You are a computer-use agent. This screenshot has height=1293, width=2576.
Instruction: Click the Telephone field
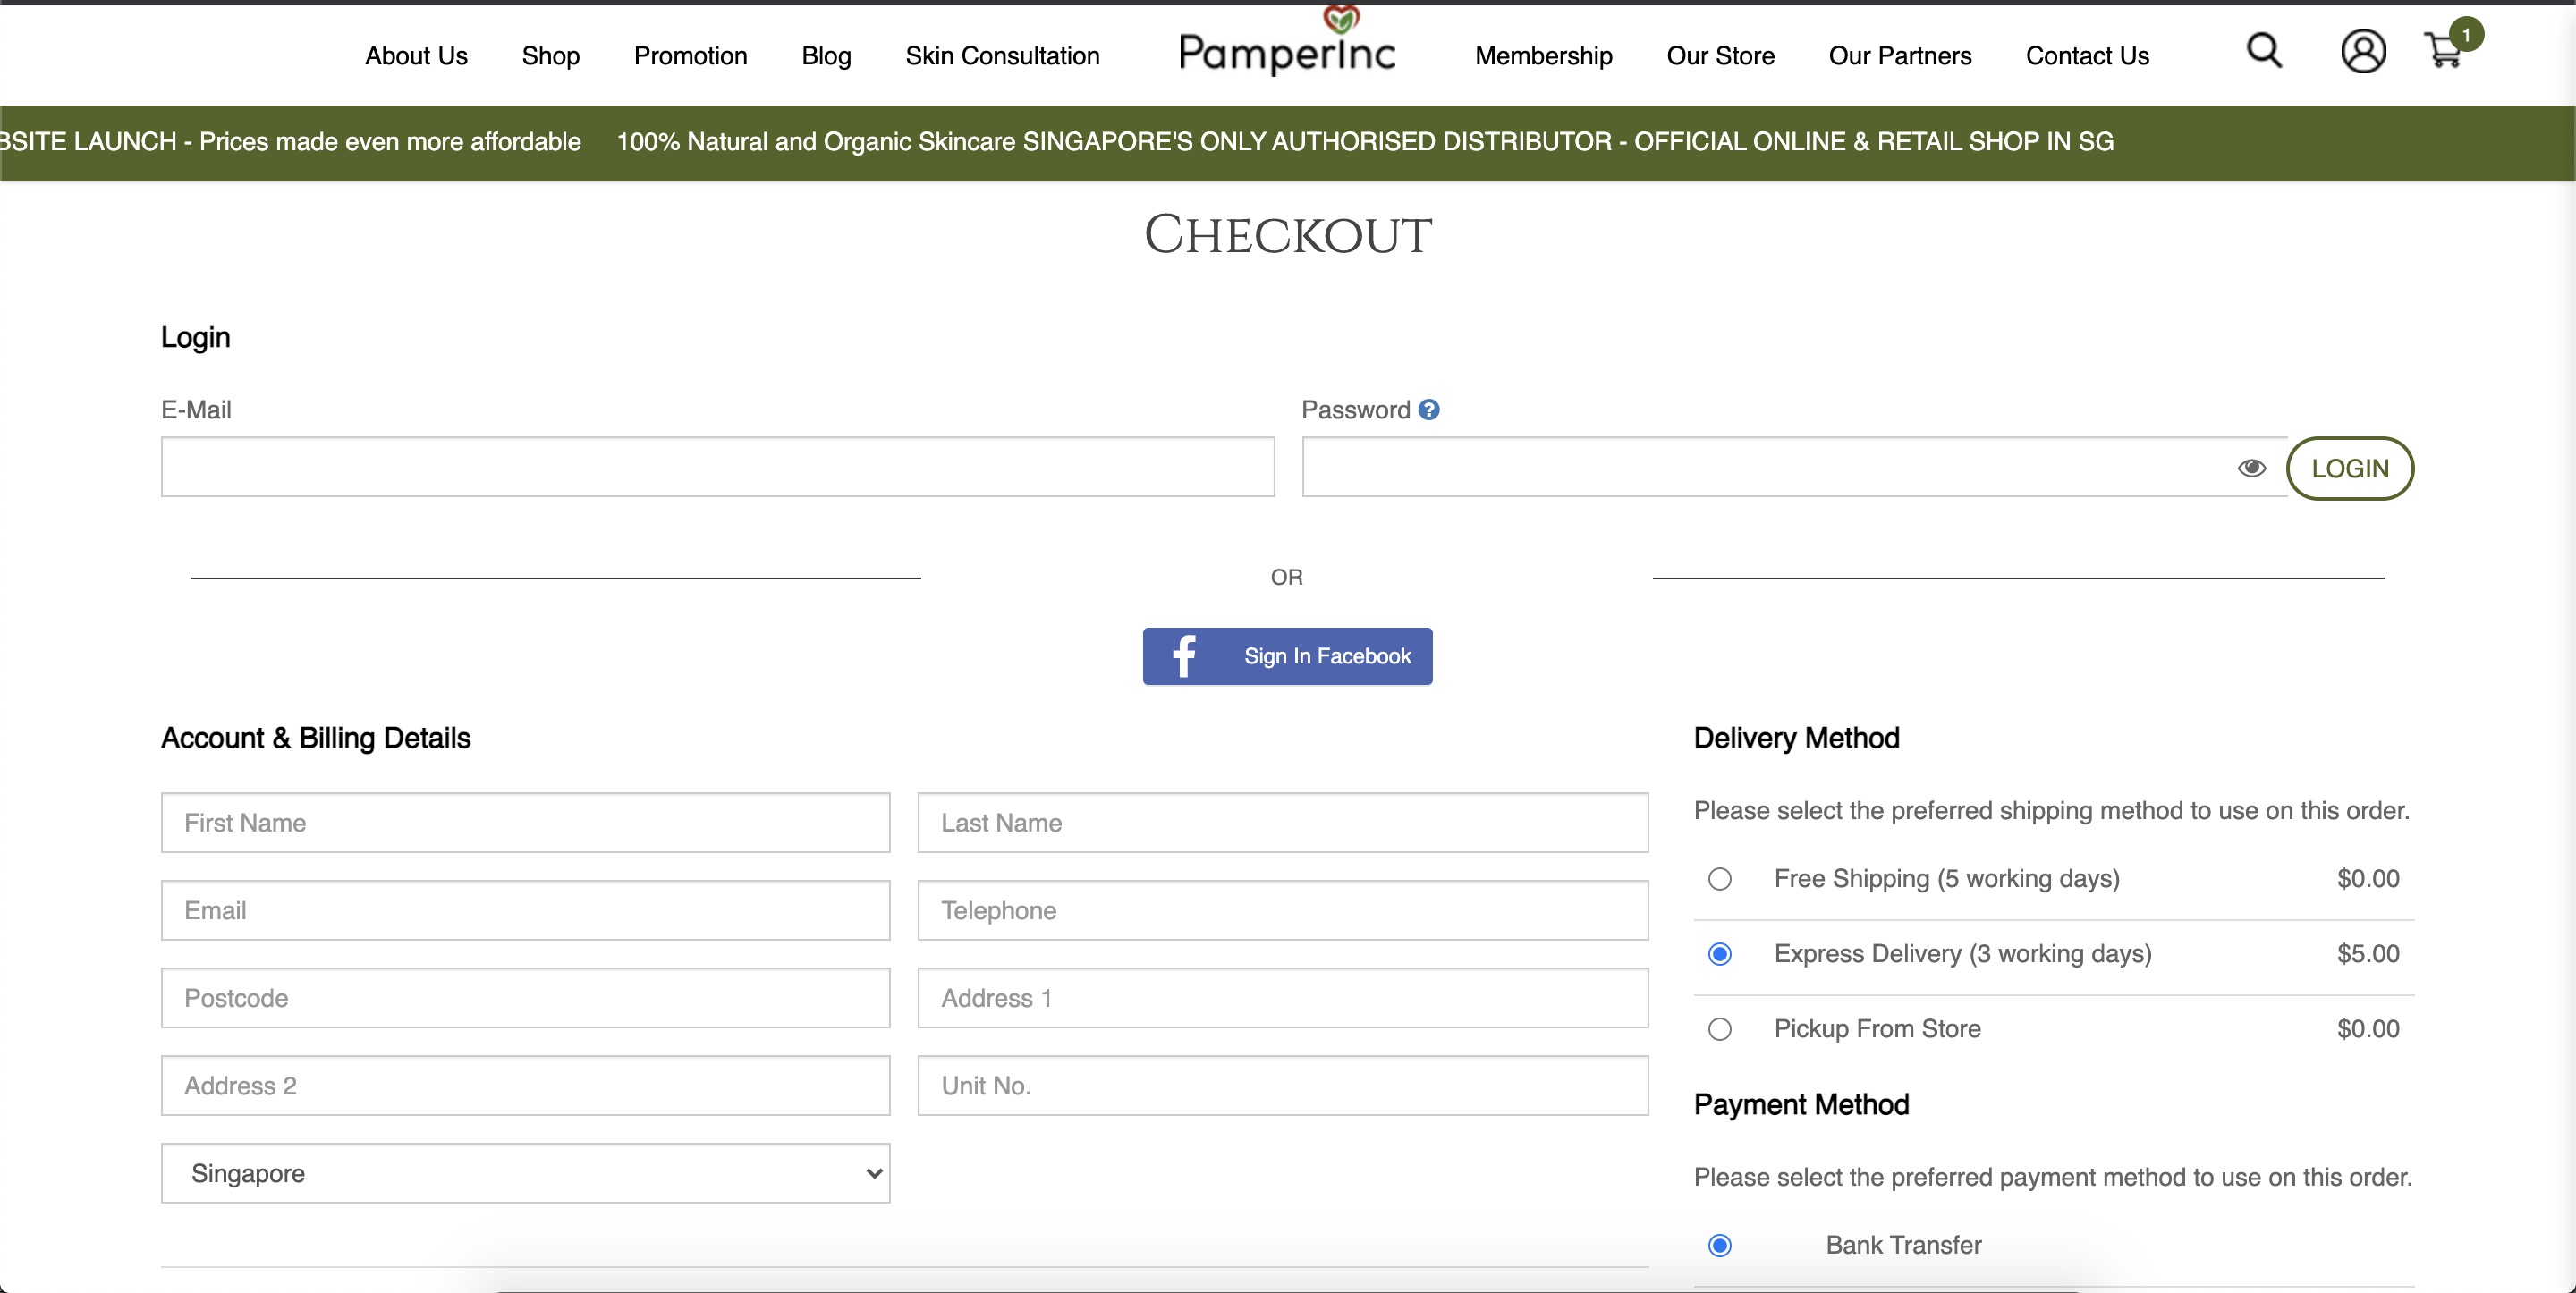pyautogui.click(x=1283, y=910)
